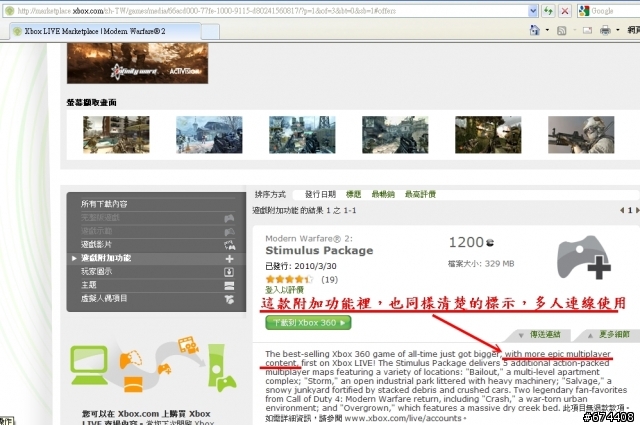Click the release date 2010/3/30 text
The width and height of the screenshot is (640, 425).
(x=301, y=266)
